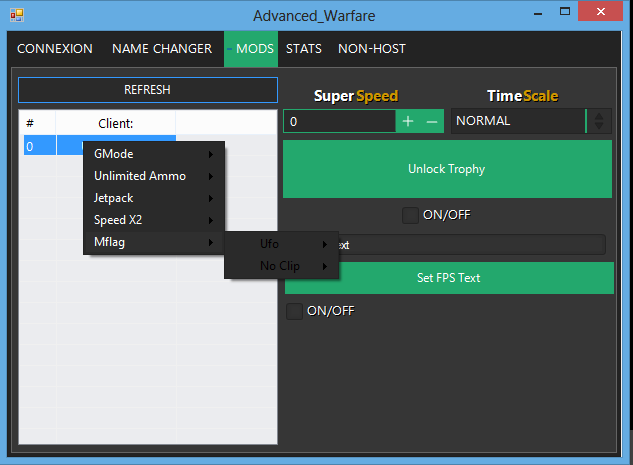Select the Mflag menu entry

tap(154, 242)
